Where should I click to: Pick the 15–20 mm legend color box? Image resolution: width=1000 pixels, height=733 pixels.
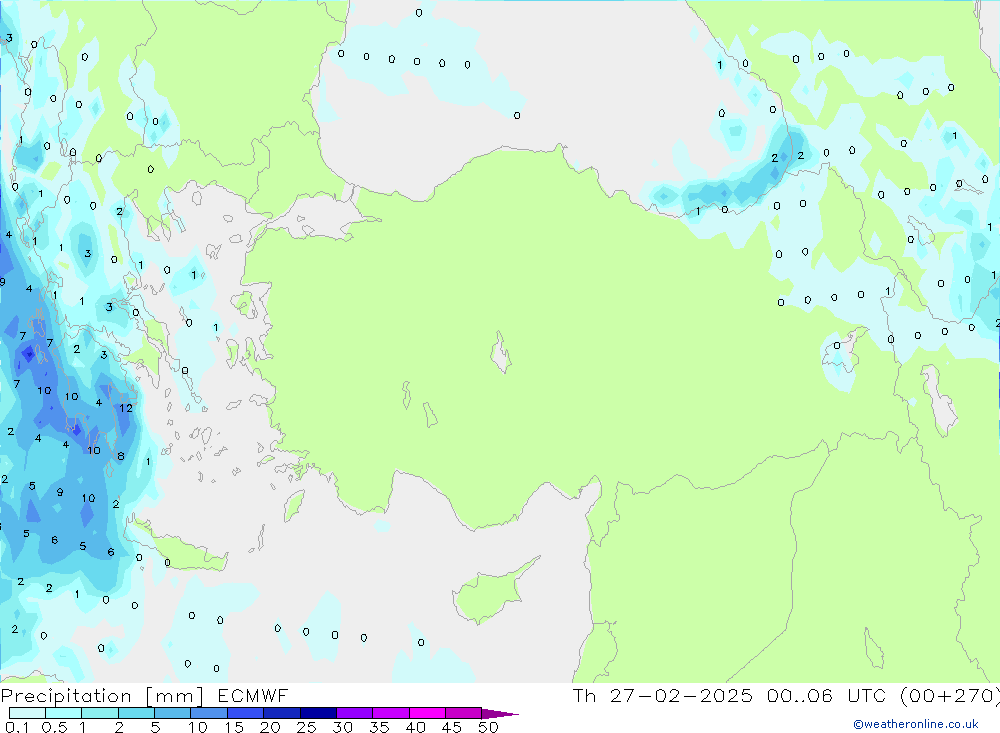pos(245,713)
